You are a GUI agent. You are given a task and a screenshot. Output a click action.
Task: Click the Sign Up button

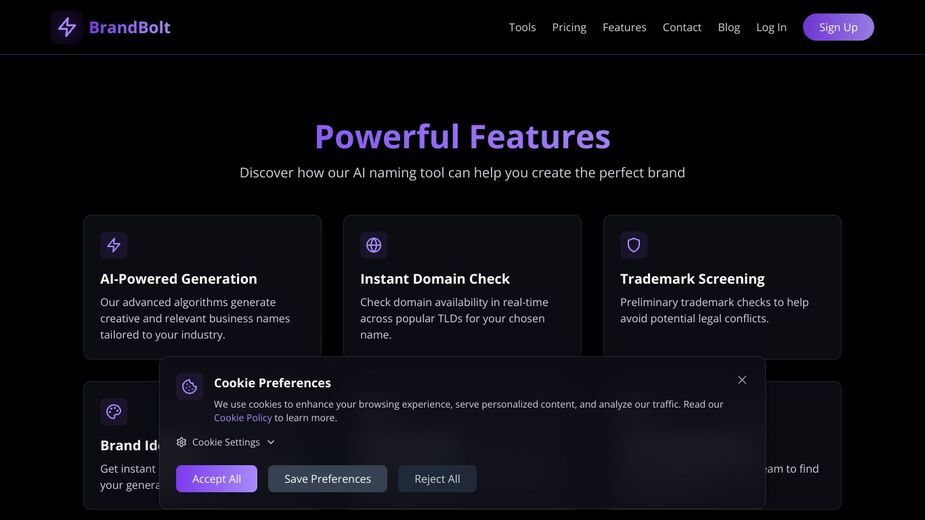click(838, 27)
